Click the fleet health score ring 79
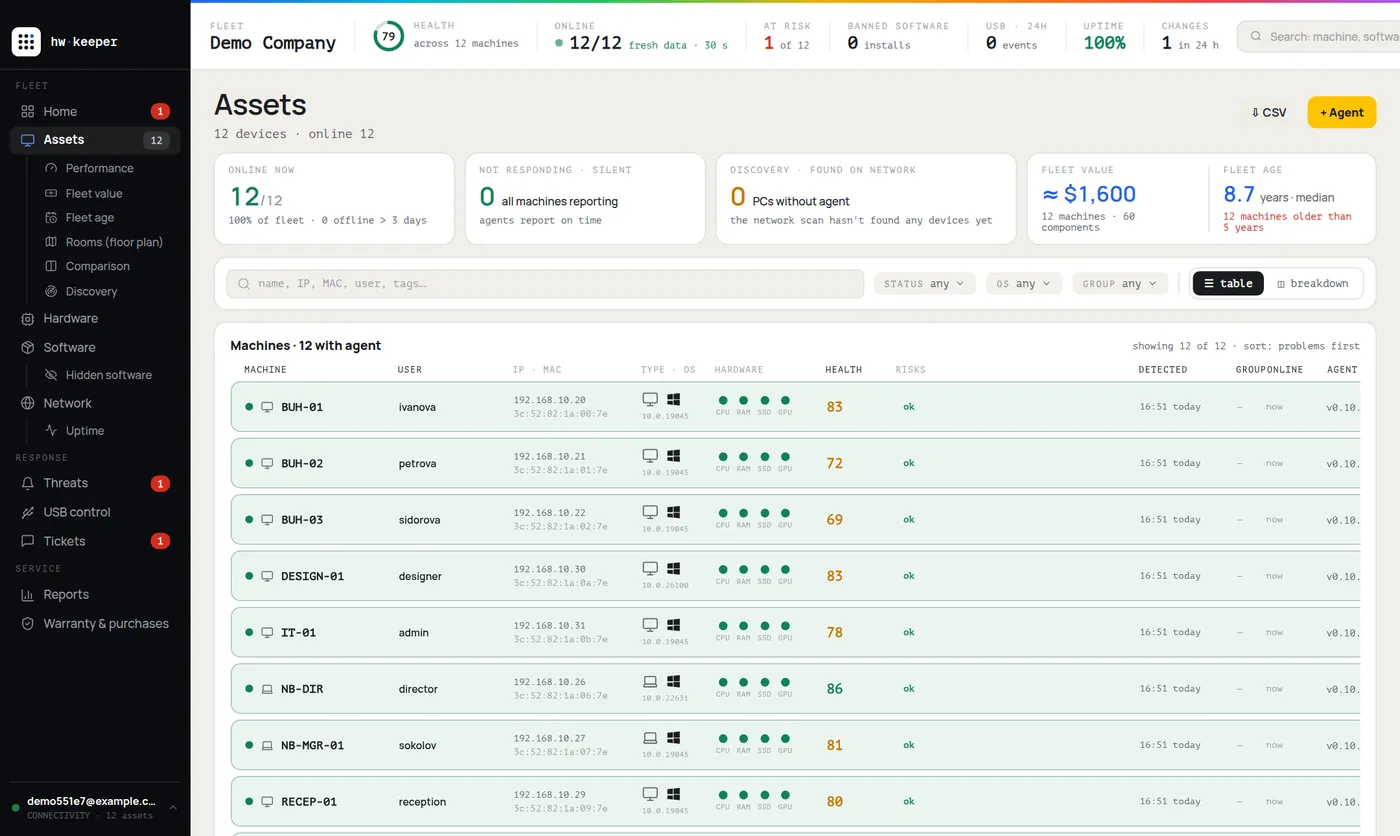Viewport: 1400px width, 836px height. (x=388, y=36)
